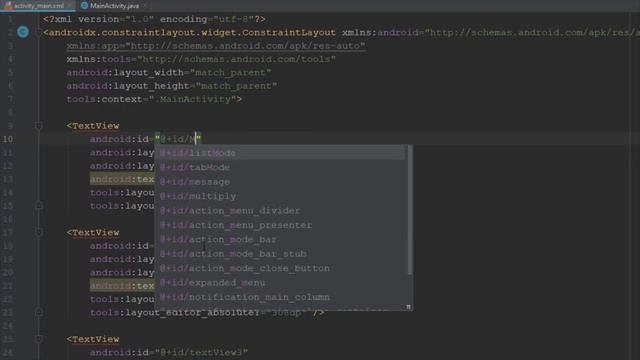
Task: Collapse the first TextView tag at line 9
Action: click(39, 126)
